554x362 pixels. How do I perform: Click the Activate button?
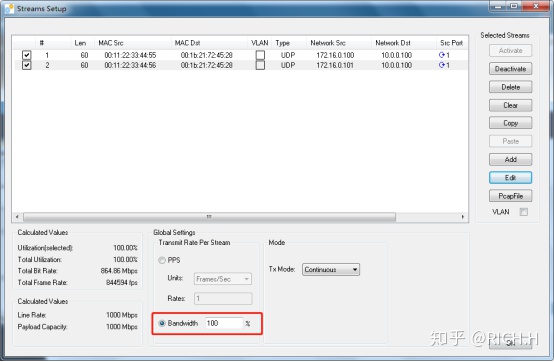tap(510, 51)
